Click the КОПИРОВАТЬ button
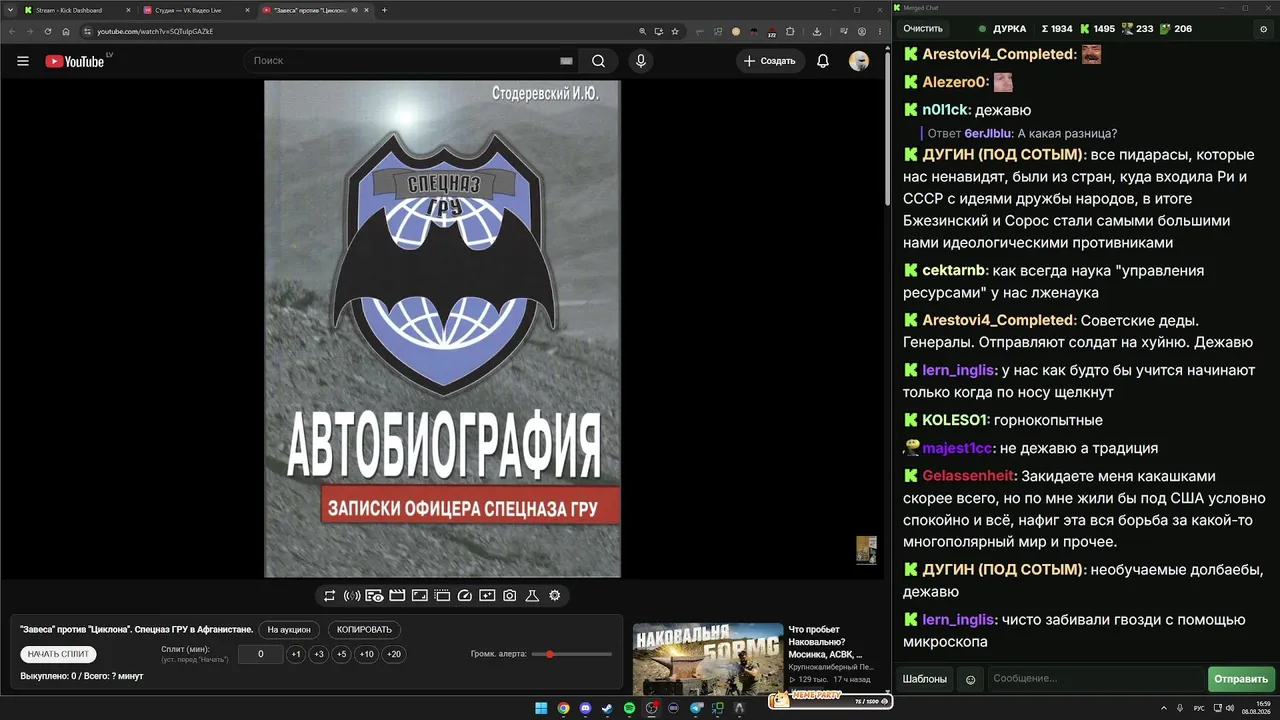 click(x=364, y=630)
